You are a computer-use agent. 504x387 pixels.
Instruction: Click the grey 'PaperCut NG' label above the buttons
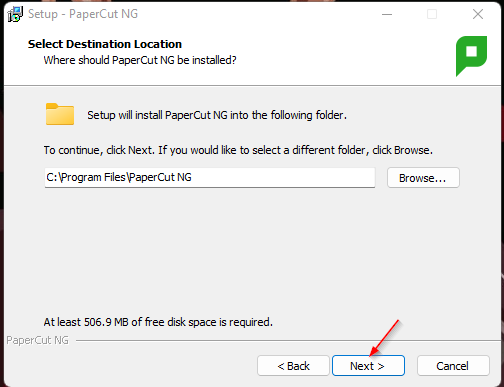[x=38, y=340]
